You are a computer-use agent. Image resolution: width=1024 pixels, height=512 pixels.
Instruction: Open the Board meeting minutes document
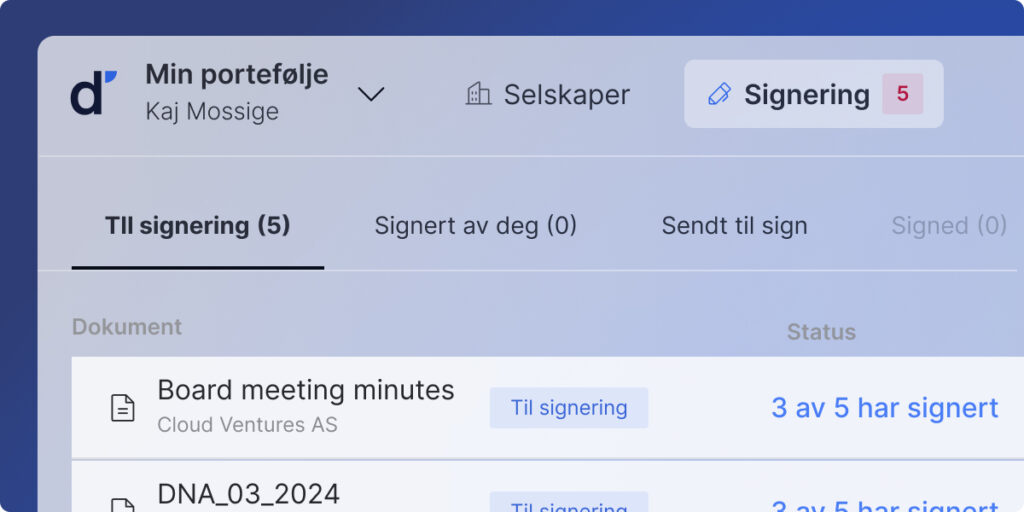click(306, 391)
